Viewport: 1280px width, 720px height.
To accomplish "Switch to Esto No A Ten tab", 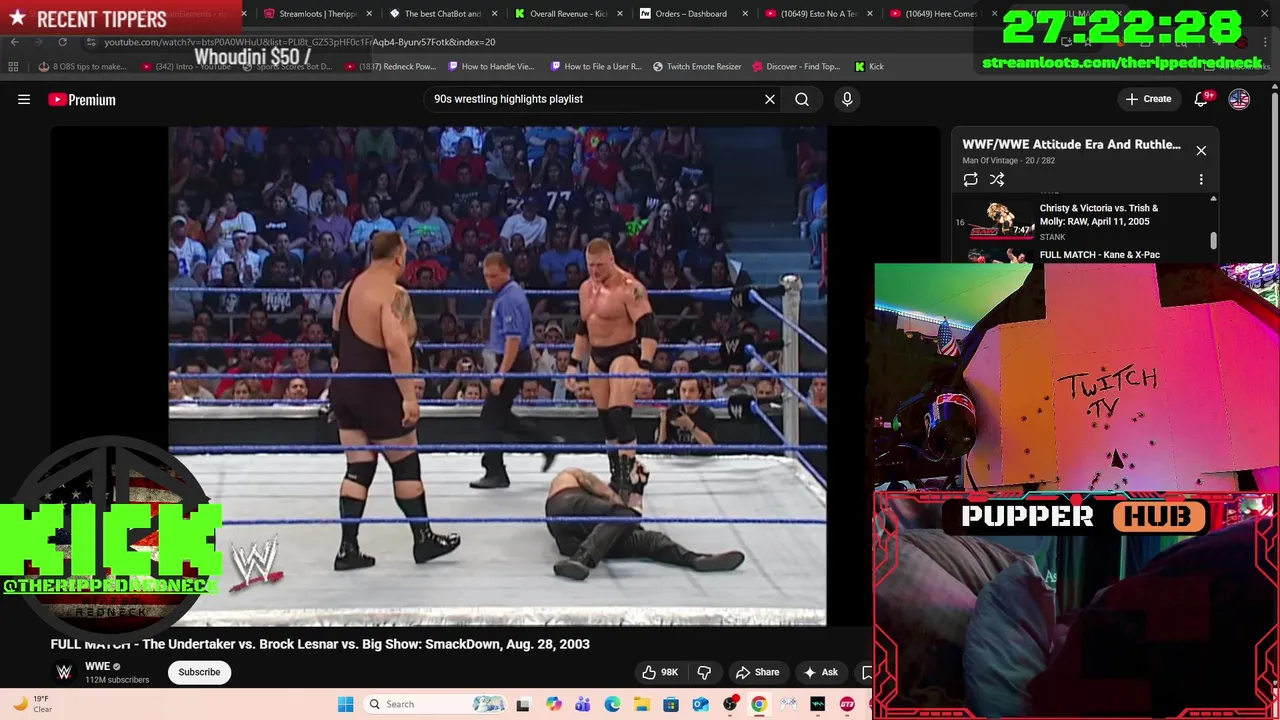I will point(818,14).
